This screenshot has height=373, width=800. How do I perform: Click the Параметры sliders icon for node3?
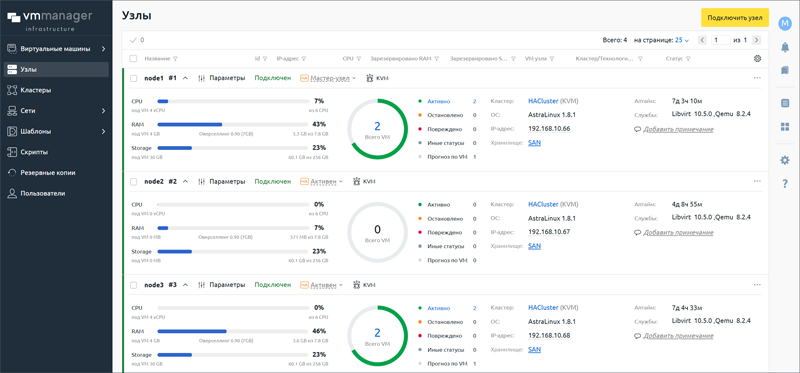click(202, 285)
